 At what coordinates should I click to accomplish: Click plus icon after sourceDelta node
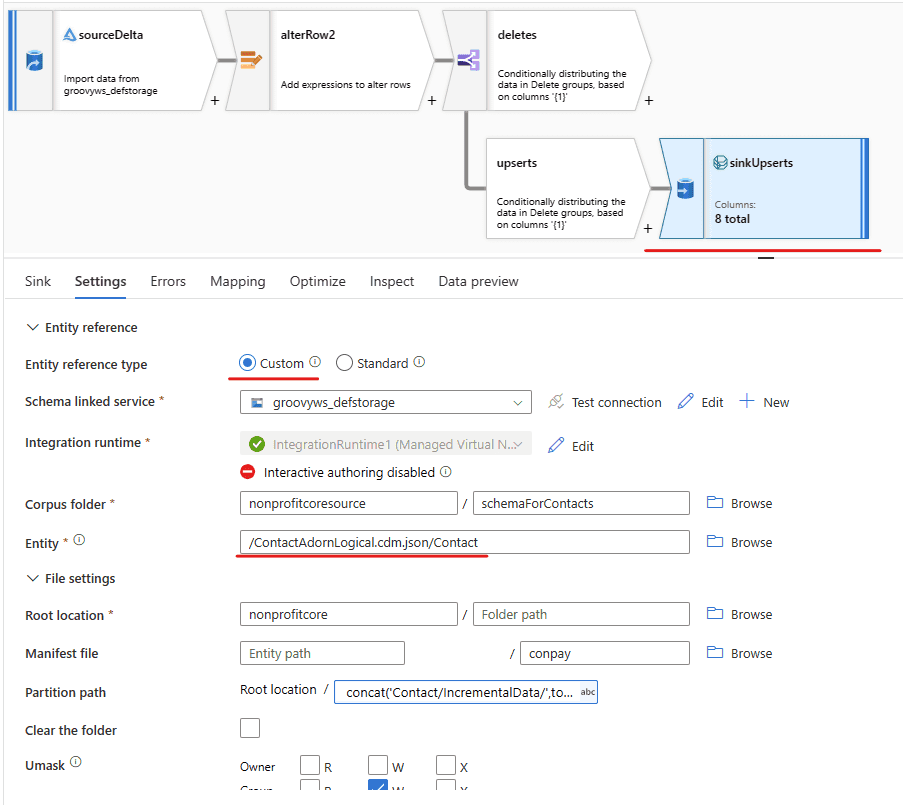[215, 100]
